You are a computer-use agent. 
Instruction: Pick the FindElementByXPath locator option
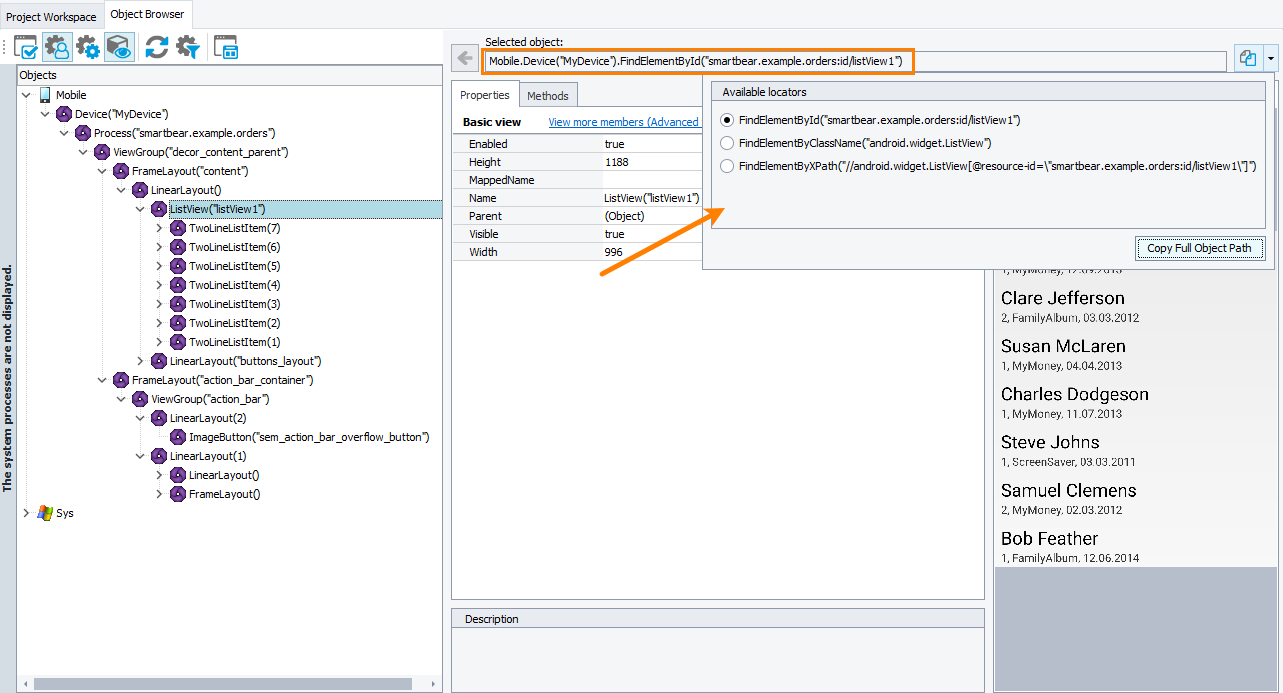pos(727,166)
